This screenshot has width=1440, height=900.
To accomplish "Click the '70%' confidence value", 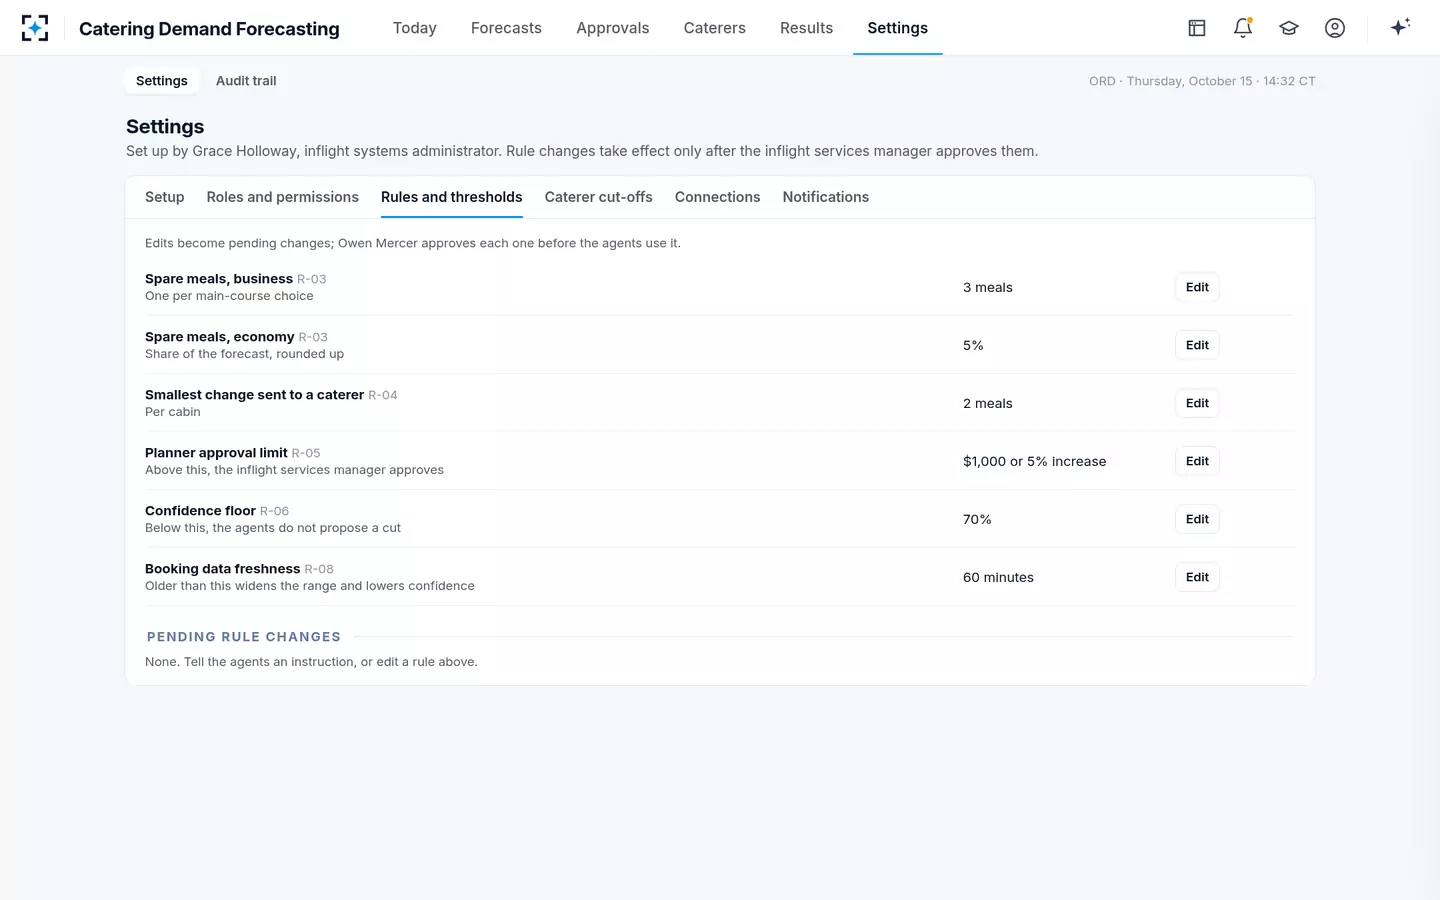I will [x=977, y=519].
